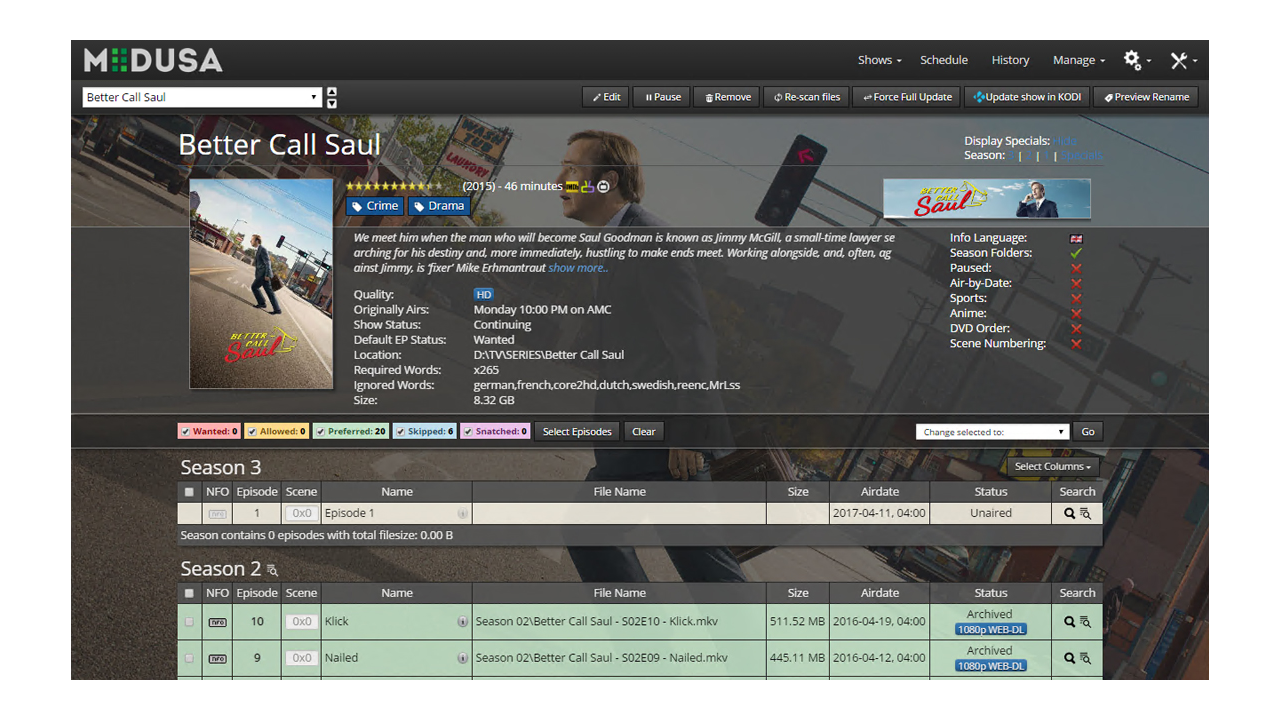Tick the checkbox for episode Klick

[x=188, y=621]
